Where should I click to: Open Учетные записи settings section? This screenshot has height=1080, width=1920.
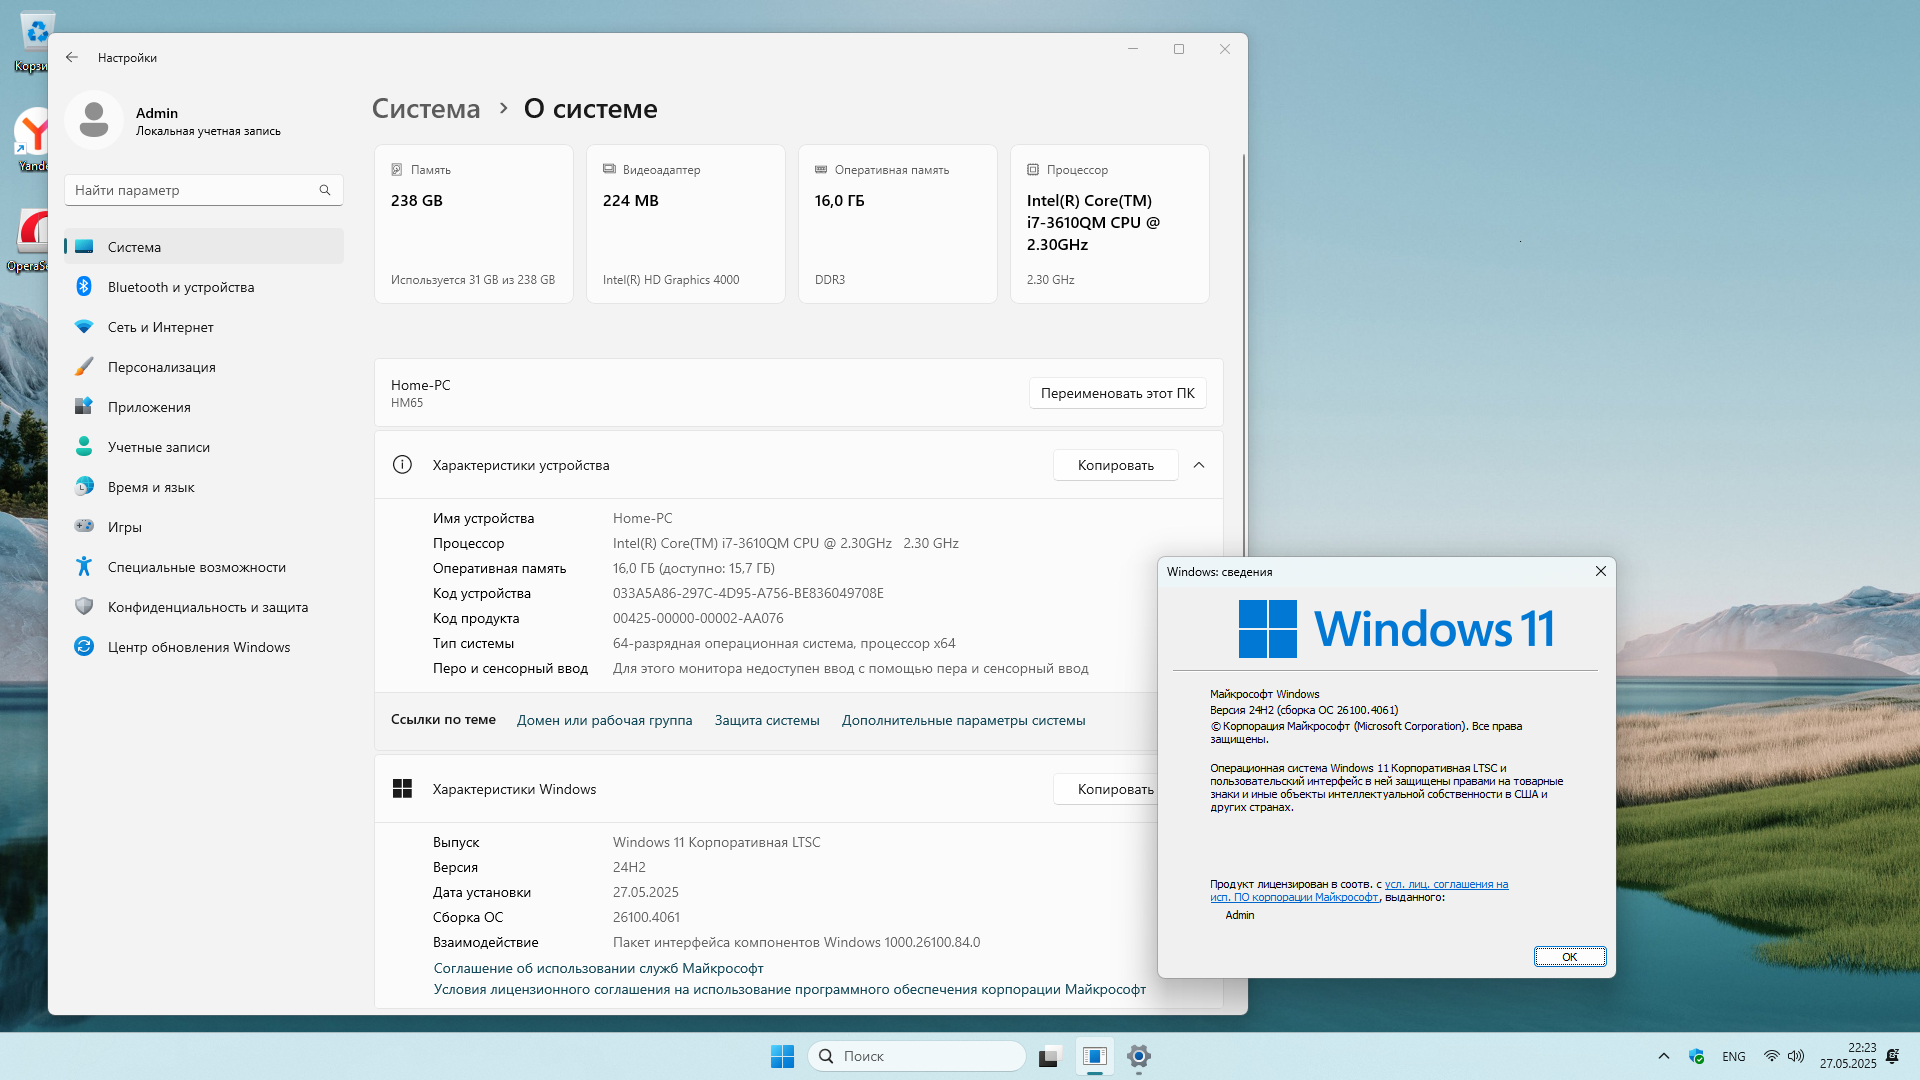[158, 447]
